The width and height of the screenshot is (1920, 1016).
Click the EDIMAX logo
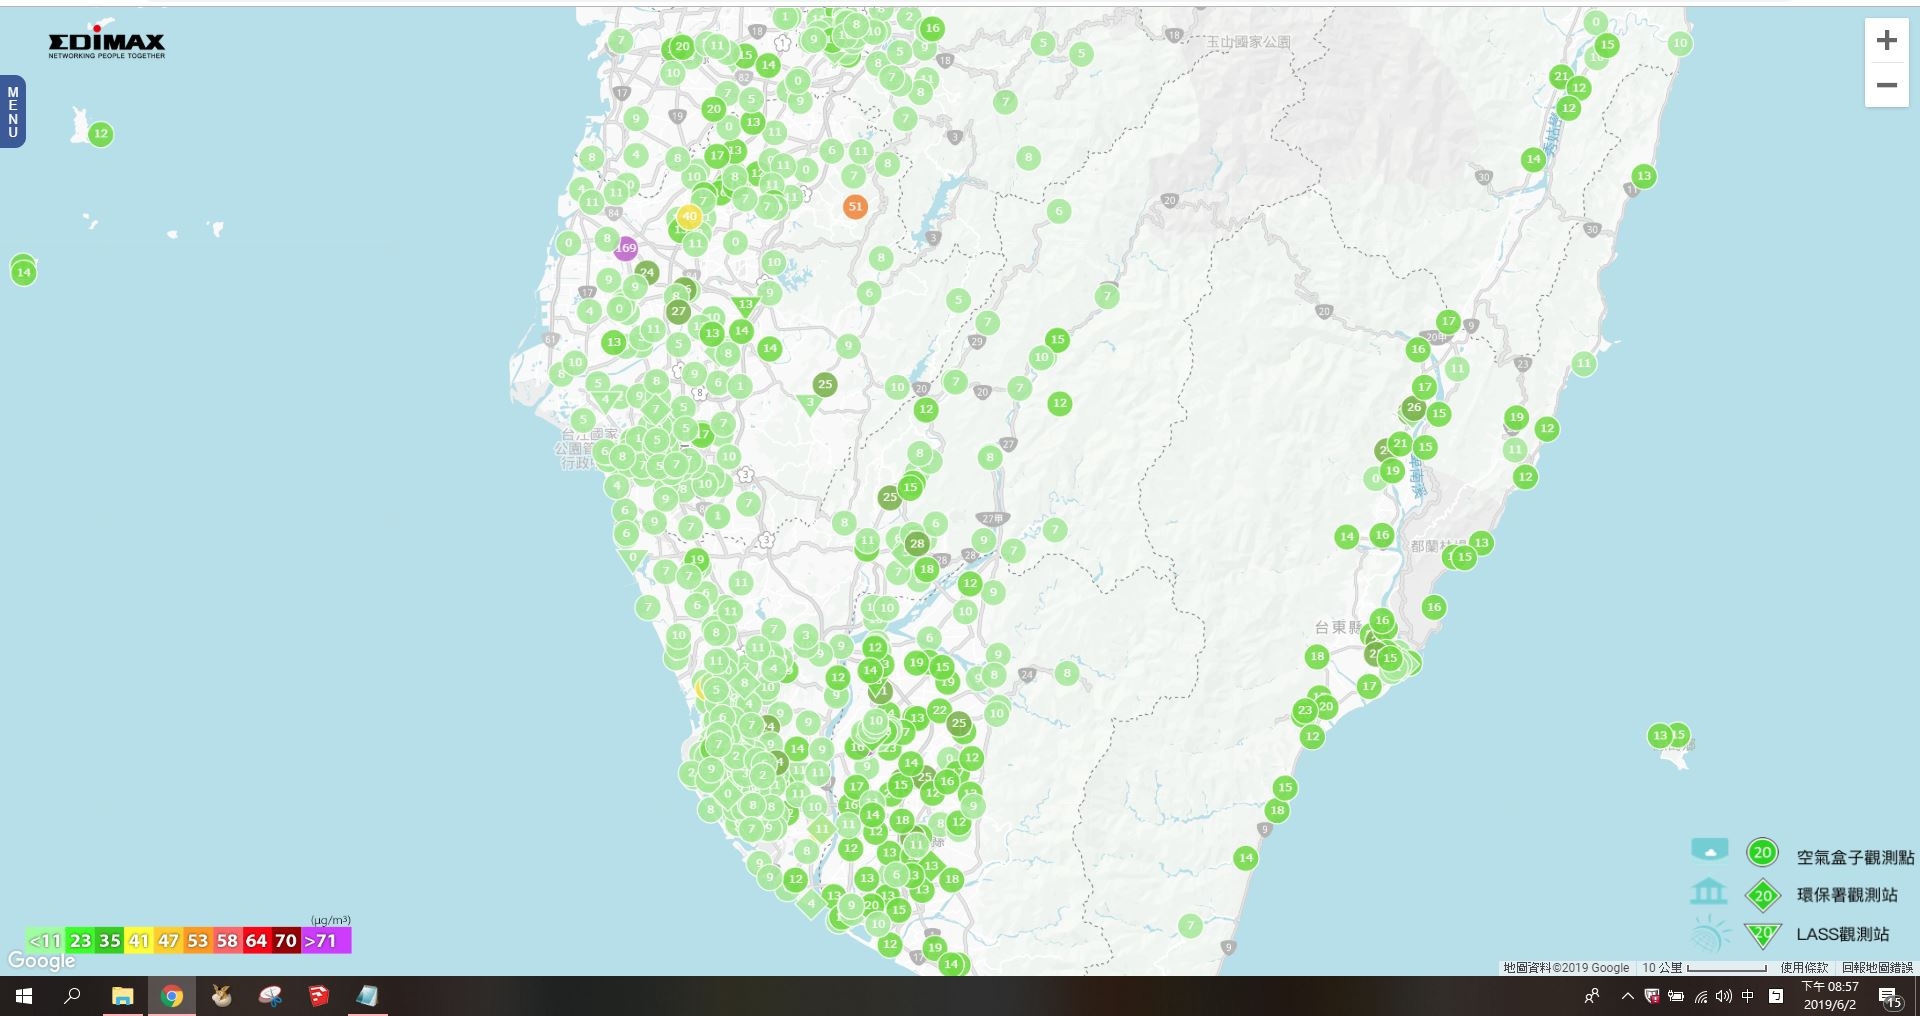pyautogui.click(x=106, y=41)
